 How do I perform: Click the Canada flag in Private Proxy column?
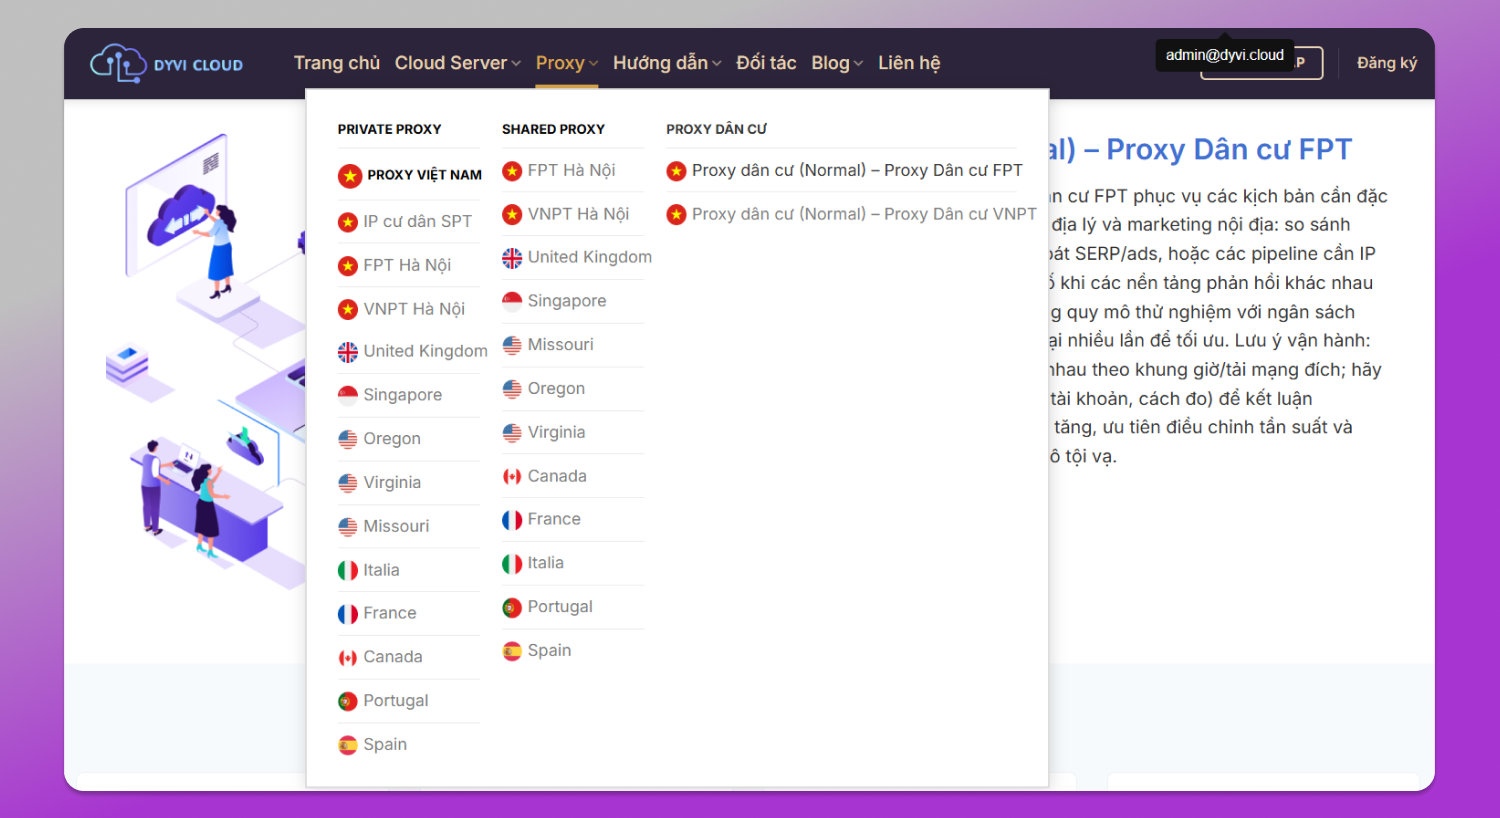pyautogui.click(x=348, y=658)
